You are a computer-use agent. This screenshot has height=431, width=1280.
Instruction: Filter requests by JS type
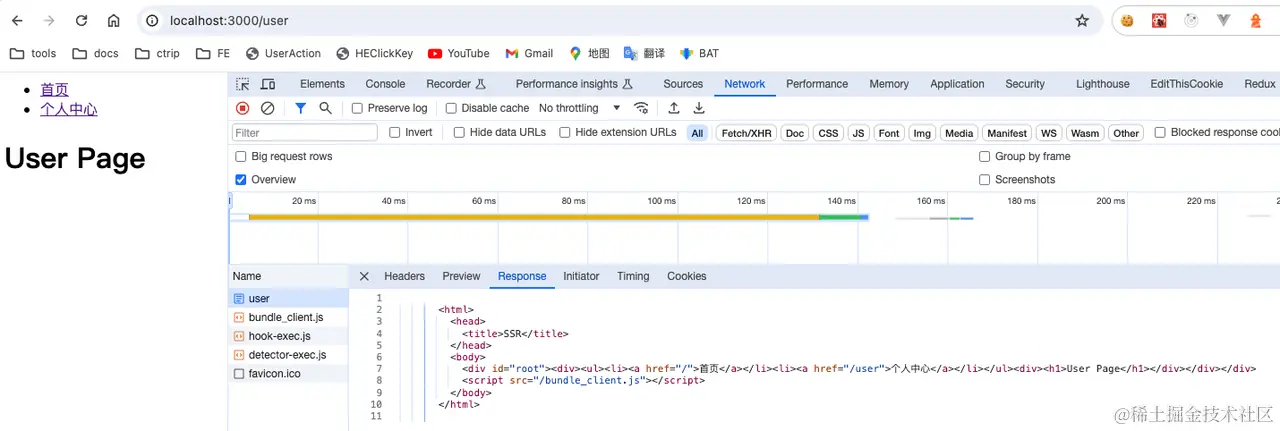858,133
